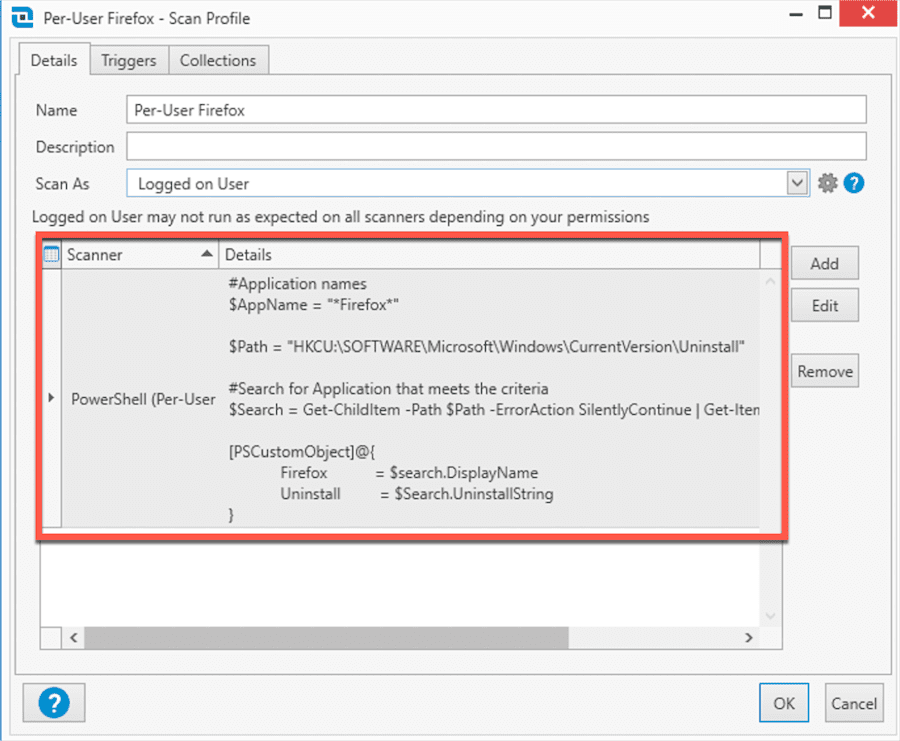Click into the Description input field
The width and height of the screenshot is (900, 741).
point(496,146)
